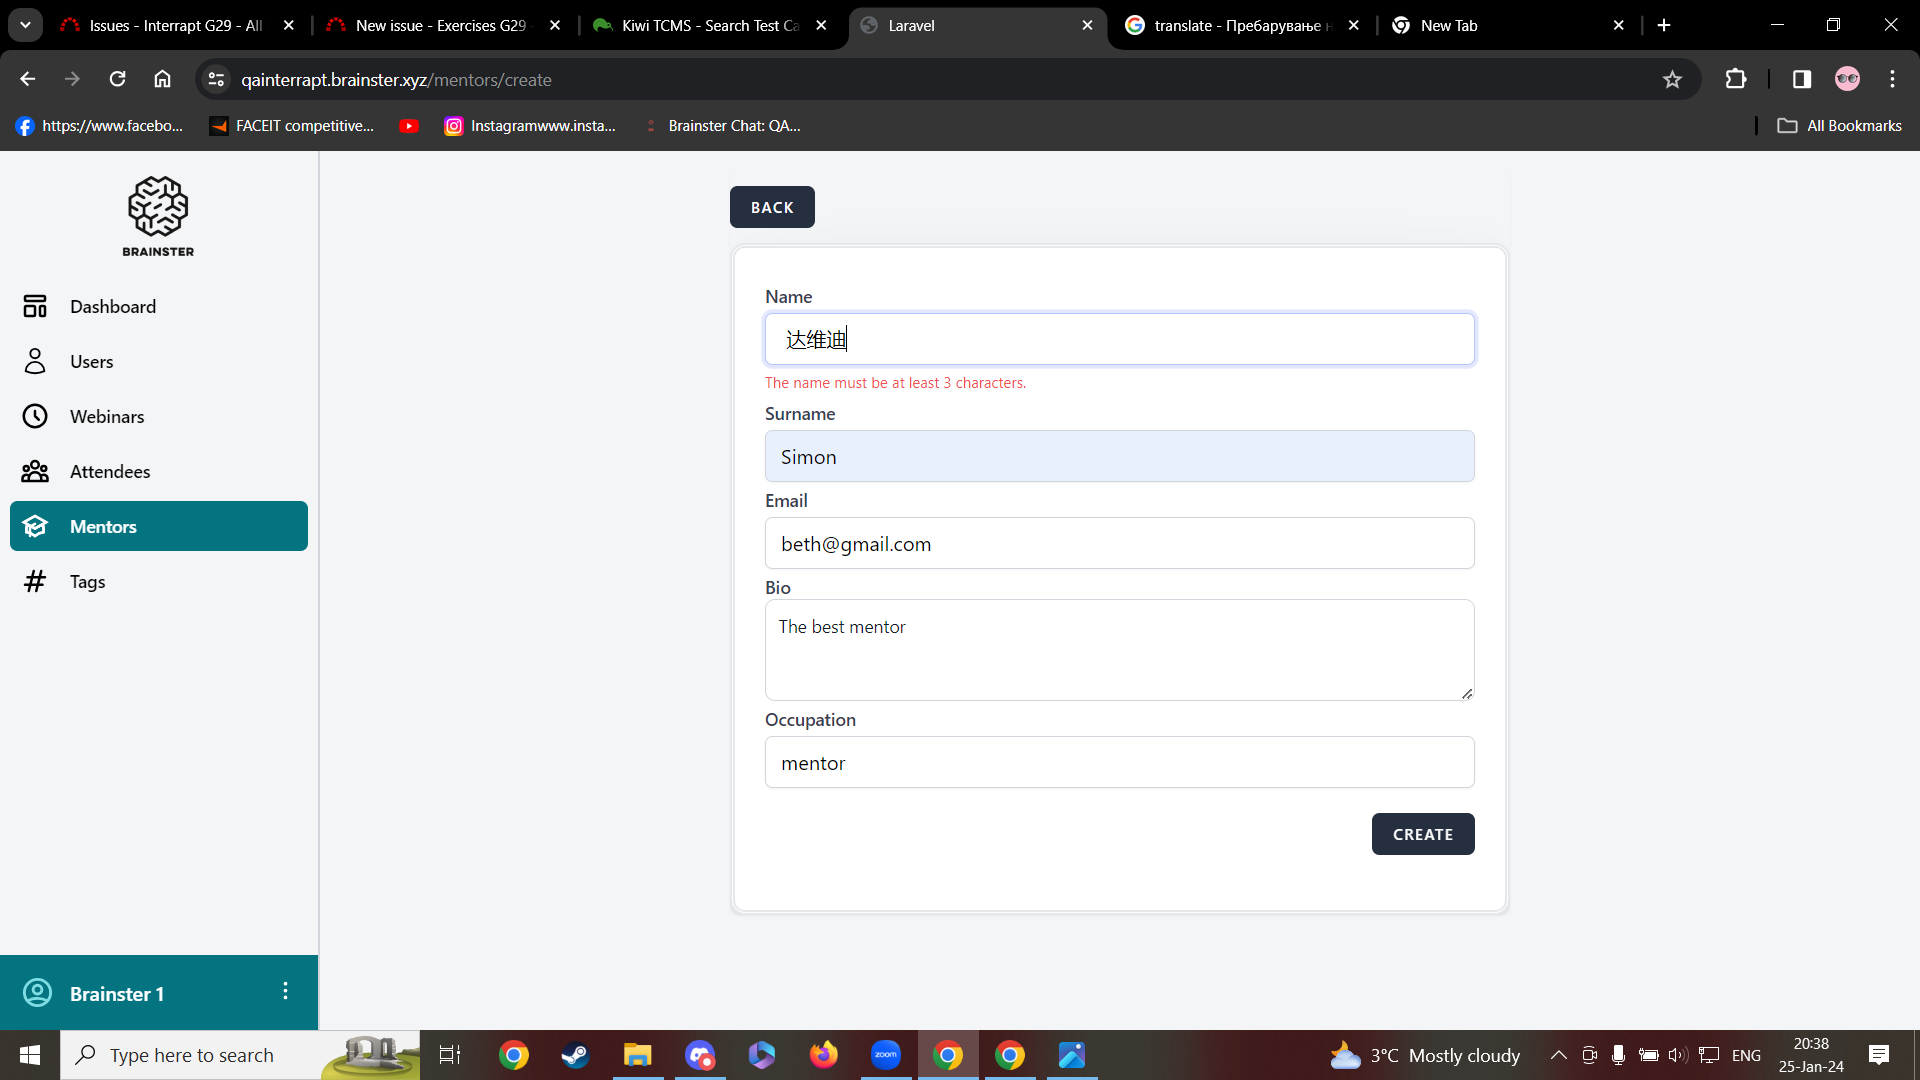Open the Webinars page
This screenshot has height=1080, width=1920.
point(106,417)
